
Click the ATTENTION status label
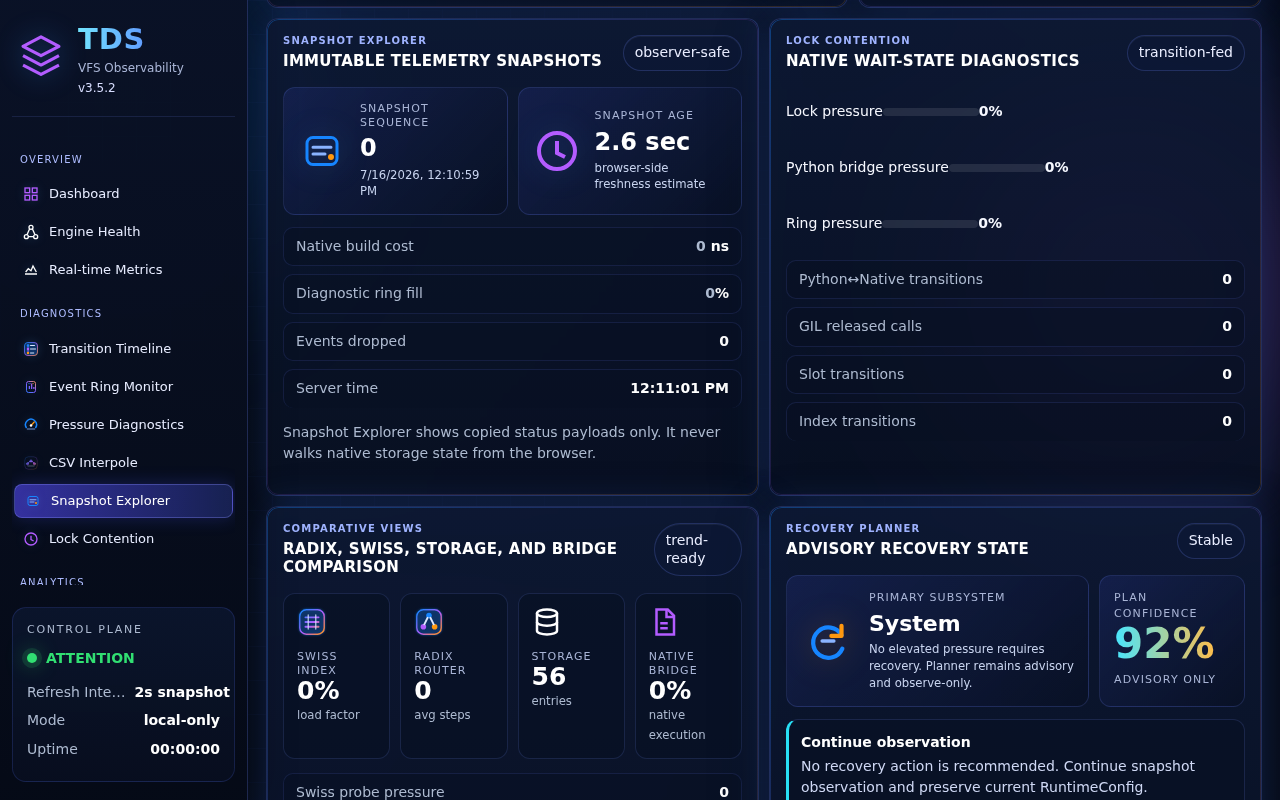[x=90, y=658]
